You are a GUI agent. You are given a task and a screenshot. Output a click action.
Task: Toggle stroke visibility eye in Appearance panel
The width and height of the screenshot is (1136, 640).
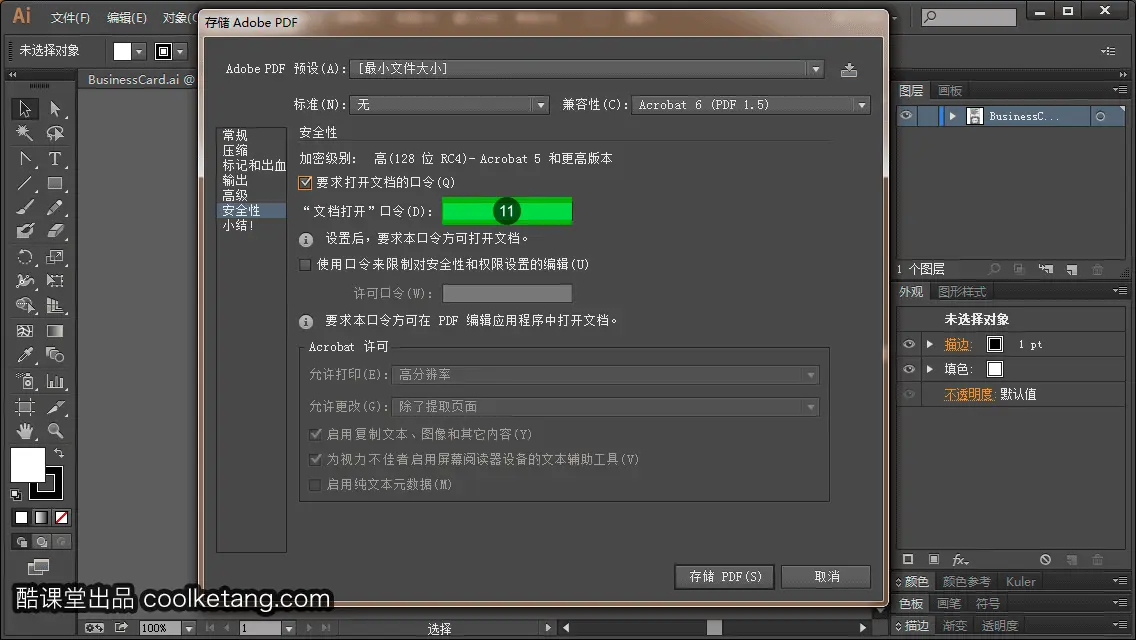pos(909,344)
